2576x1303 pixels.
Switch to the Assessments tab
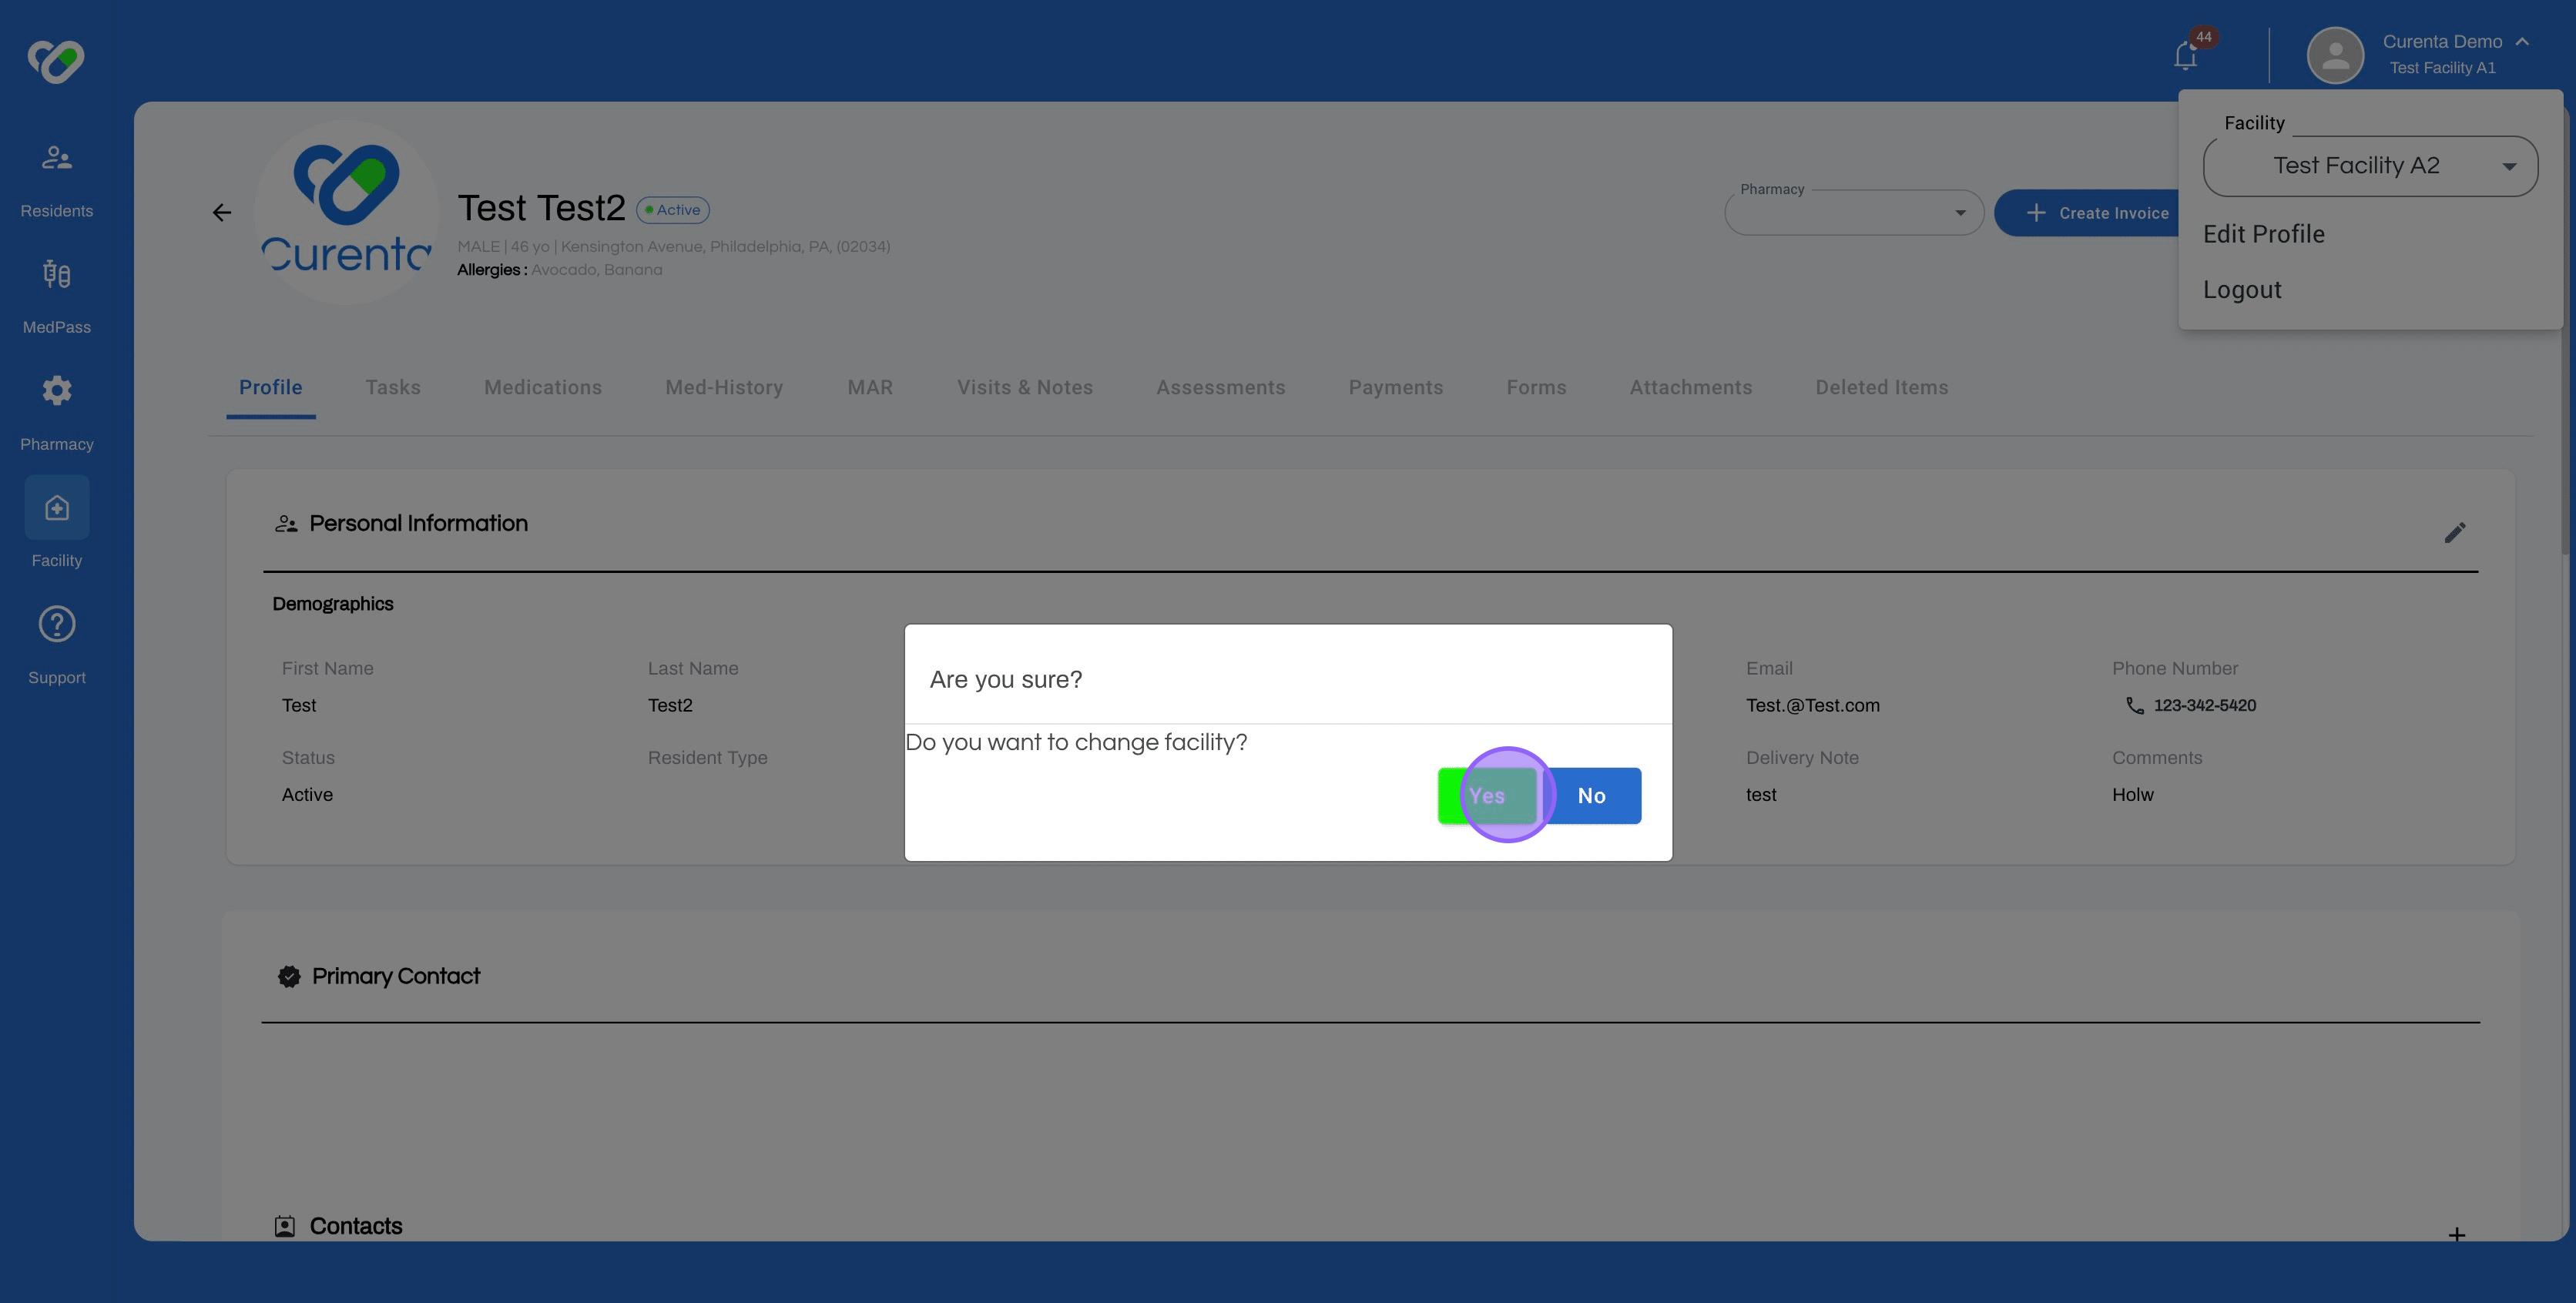pyautogui.click(x=1221, y=388)
